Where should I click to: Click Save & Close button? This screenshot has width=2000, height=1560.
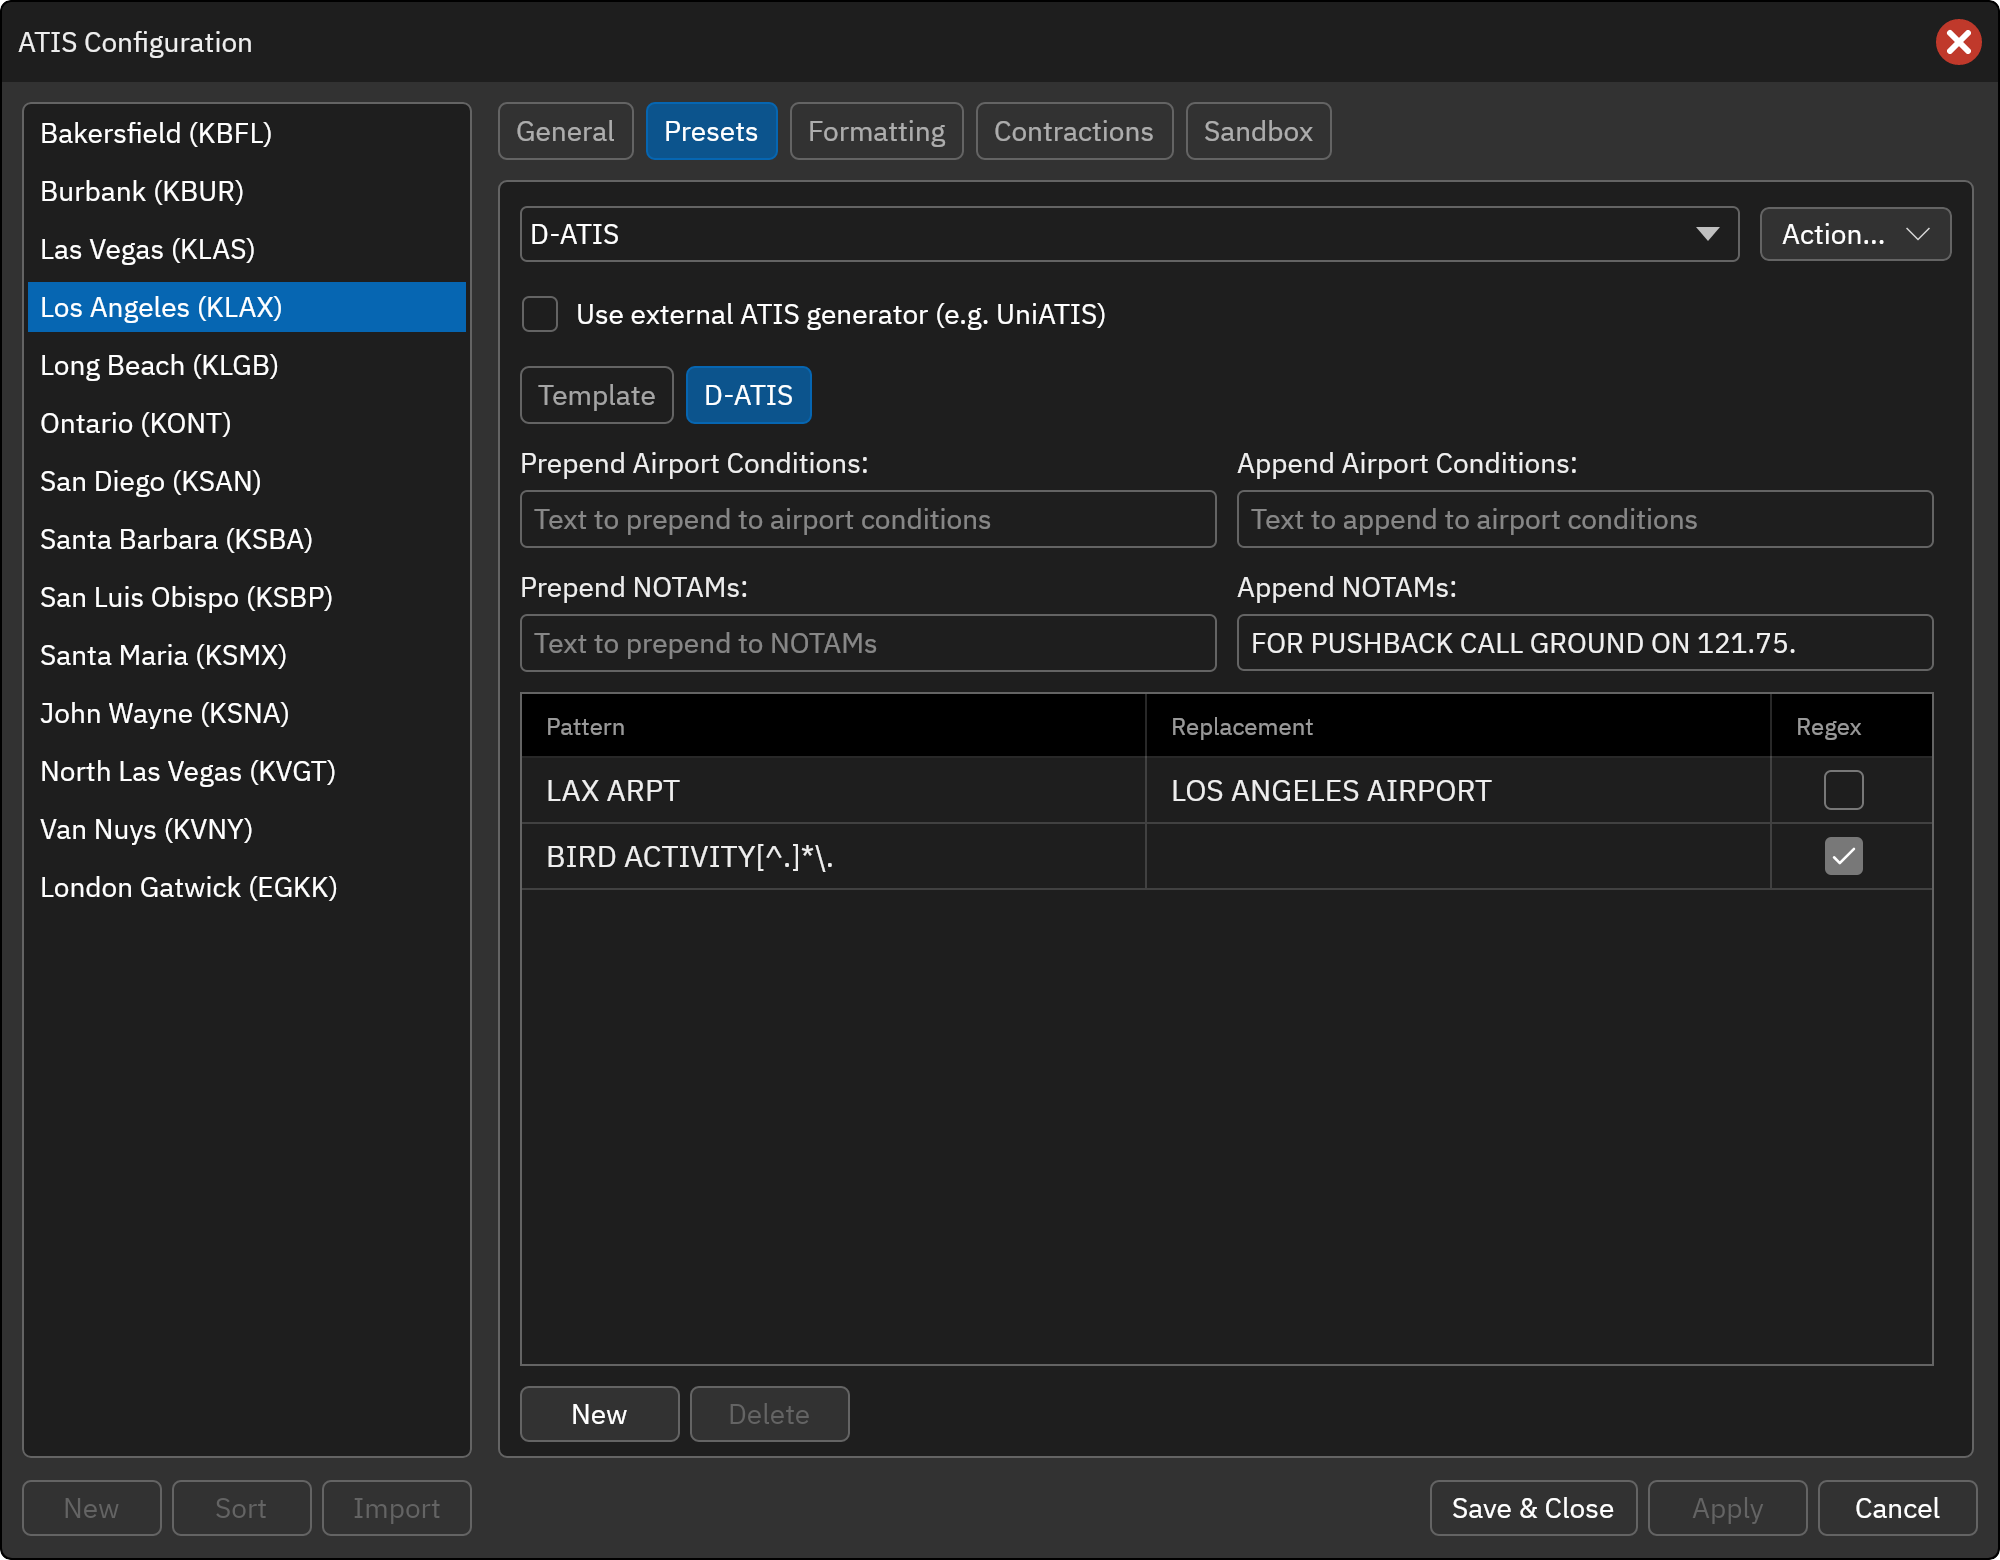(1533, 1508)
